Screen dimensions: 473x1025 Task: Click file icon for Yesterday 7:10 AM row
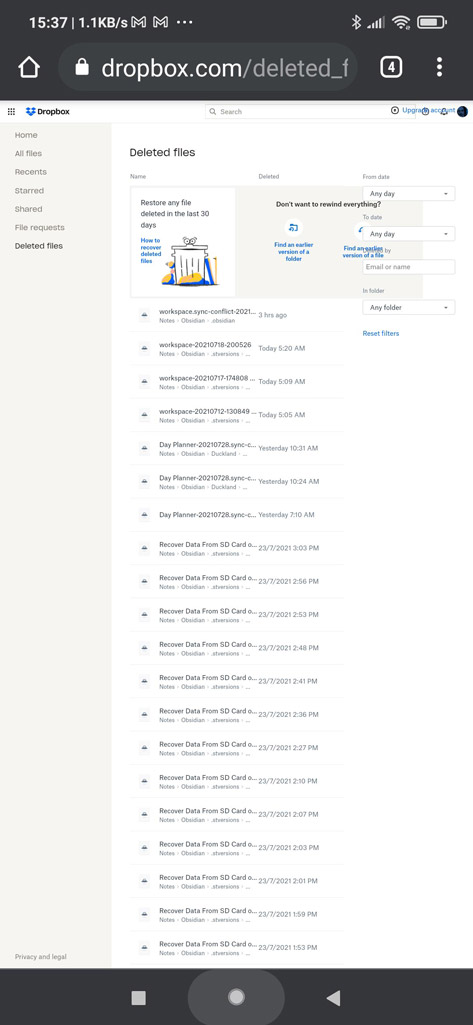145,515
